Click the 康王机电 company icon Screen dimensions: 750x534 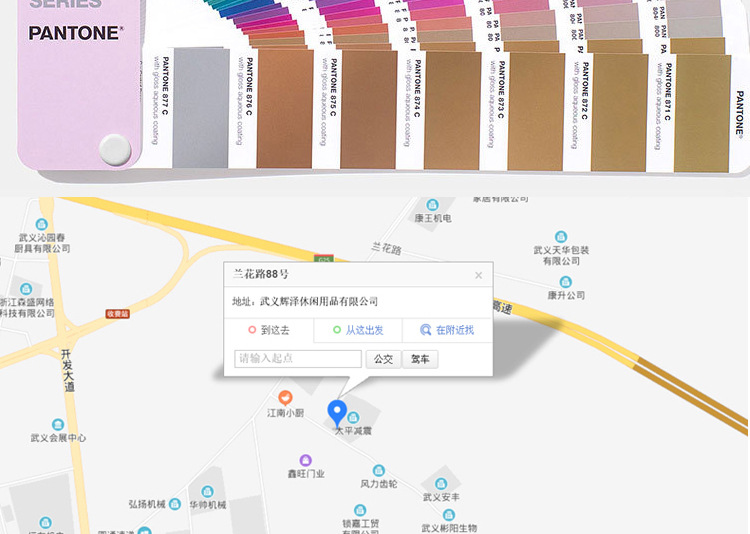click(x=432, y=205)
